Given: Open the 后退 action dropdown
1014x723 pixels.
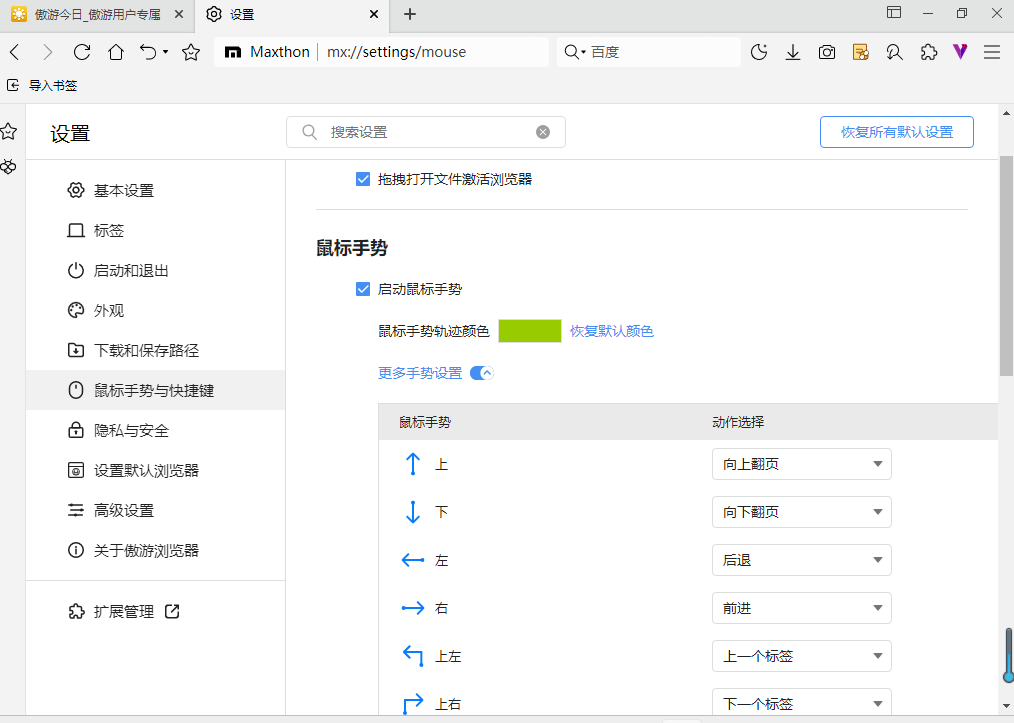Looking at the screenshot, I should [801, 560].
